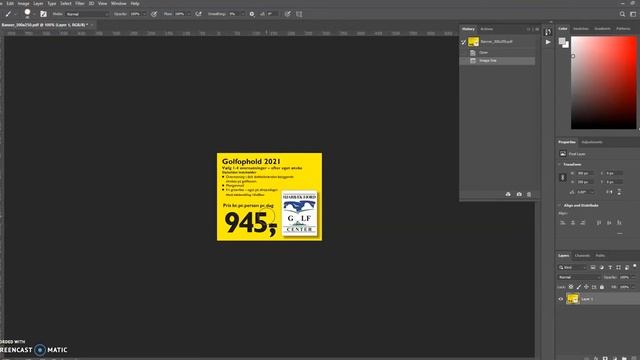Screen dimensions: 640x360
Task: Filter layers by adjustment layer icon
Action: [602, 267]
